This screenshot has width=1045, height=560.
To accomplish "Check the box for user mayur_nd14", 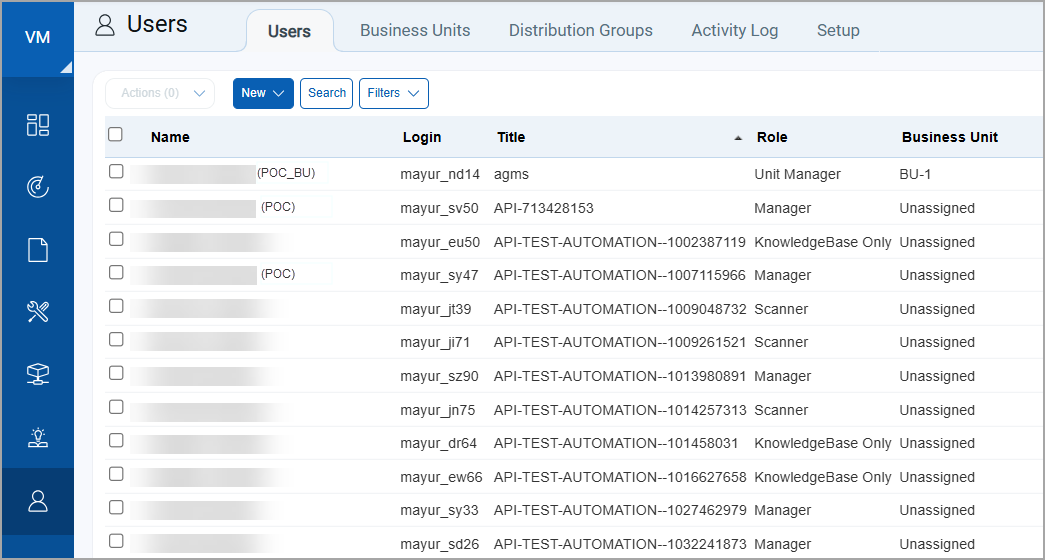I will (x=116, y=172).
